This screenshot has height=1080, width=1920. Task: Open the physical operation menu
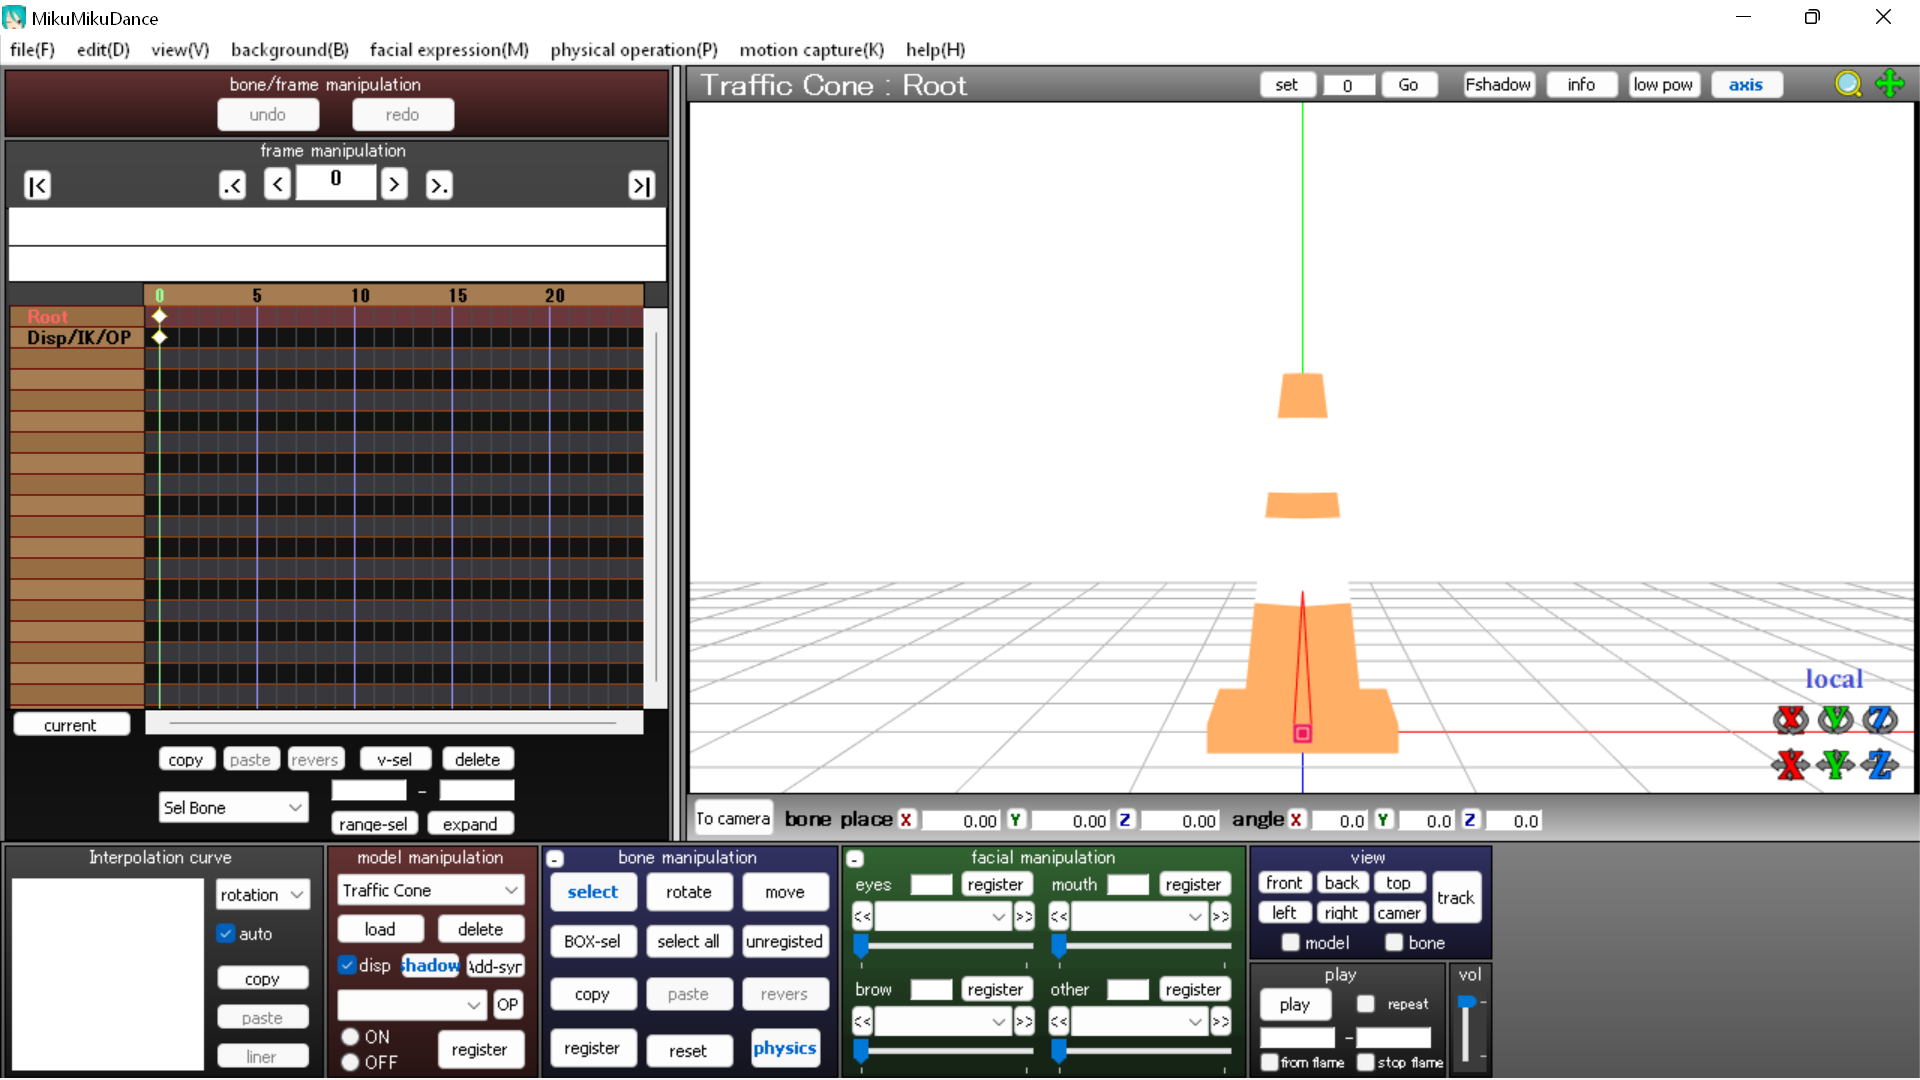pos(633,50)
